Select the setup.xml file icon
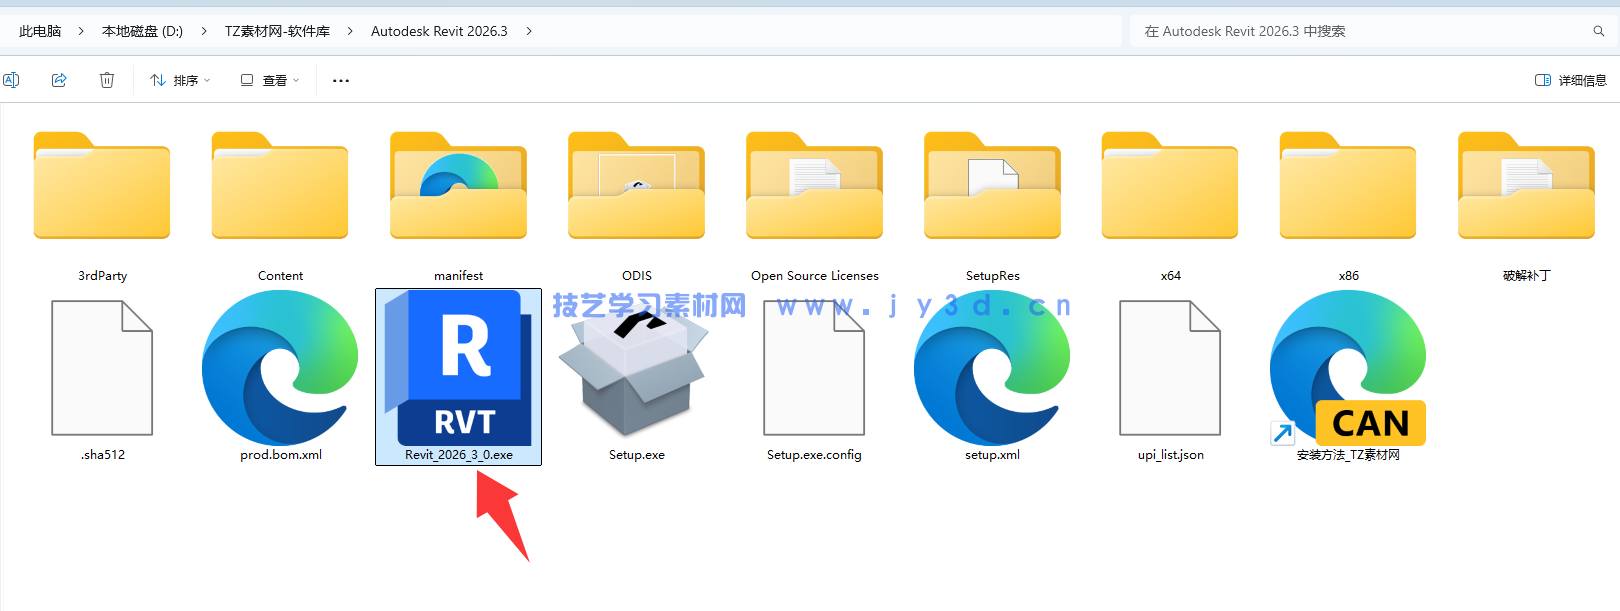The height and width of the screenshot is (611, 1620). pyautogui.click(x=992, y=368)
